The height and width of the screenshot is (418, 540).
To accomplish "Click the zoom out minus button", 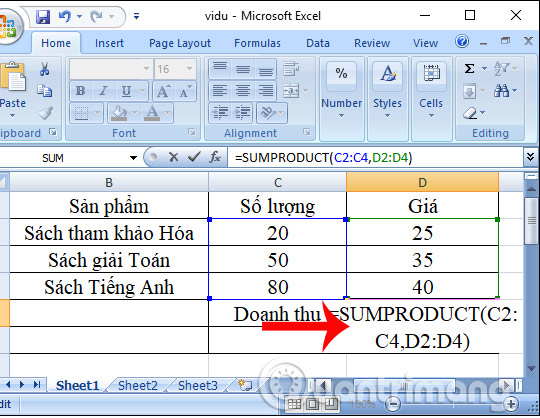I will (393, 404).
